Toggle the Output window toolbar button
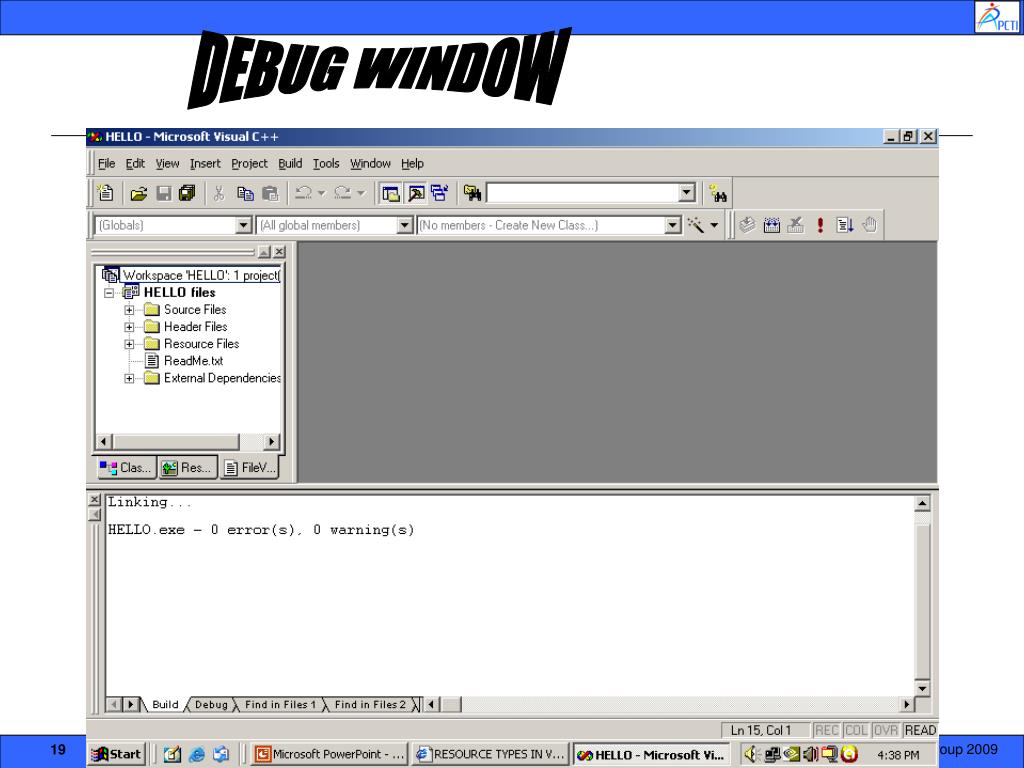Screen dimensions: 1024x768 pos(415,193)
